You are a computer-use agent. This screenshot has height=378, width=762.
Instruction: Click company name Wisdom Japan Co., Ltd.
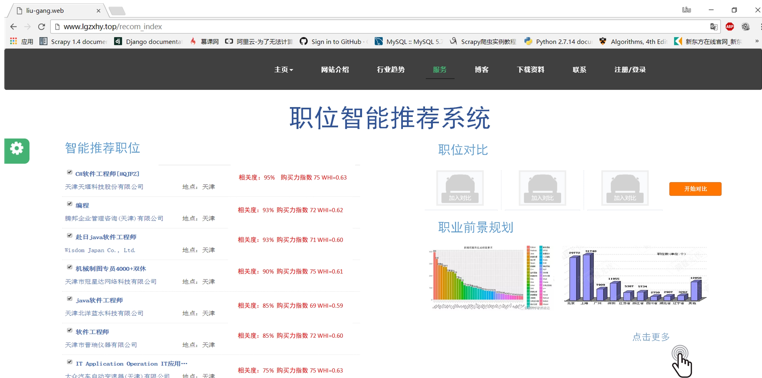(x=100, y=250)
